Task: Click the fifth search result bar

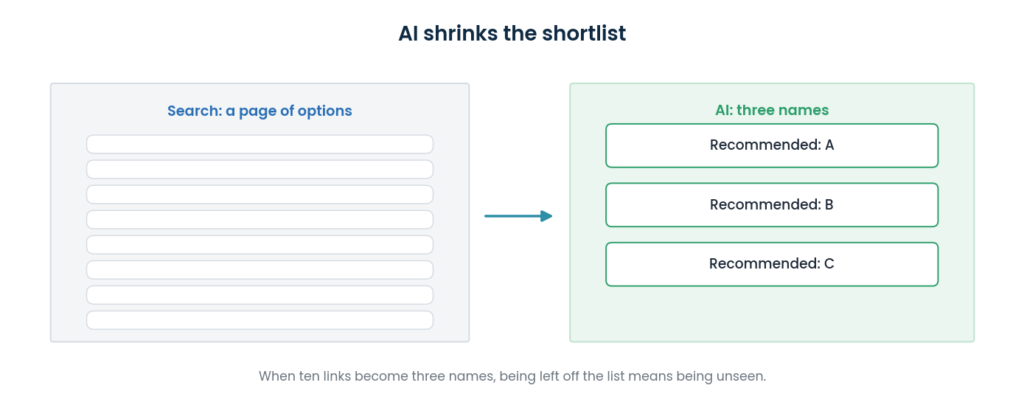Action: 260,245
